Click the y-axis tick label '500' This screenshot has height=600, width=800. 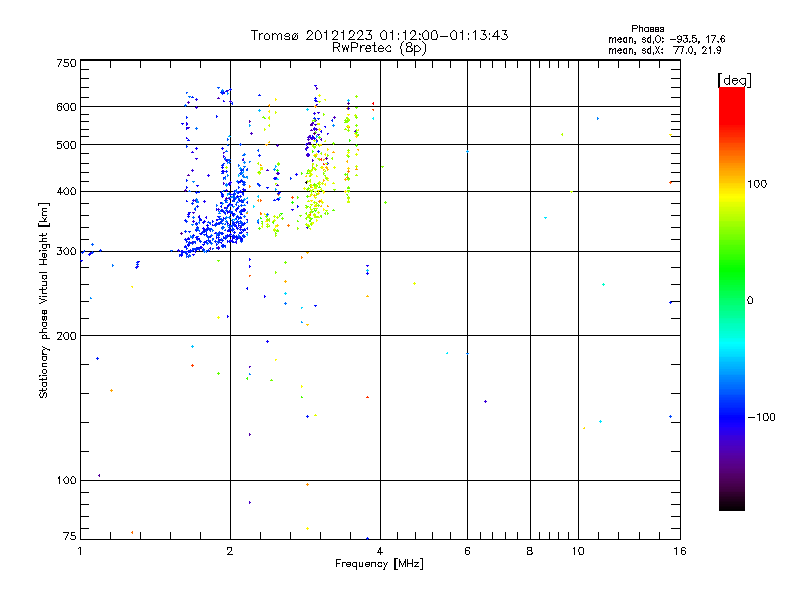[x=66, y=145]
